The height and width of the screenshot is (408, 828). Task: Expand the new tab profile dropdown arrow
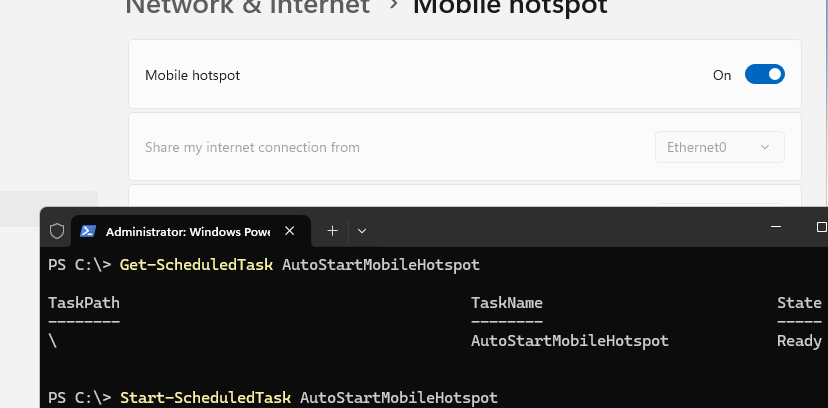(x=362, y=231)
